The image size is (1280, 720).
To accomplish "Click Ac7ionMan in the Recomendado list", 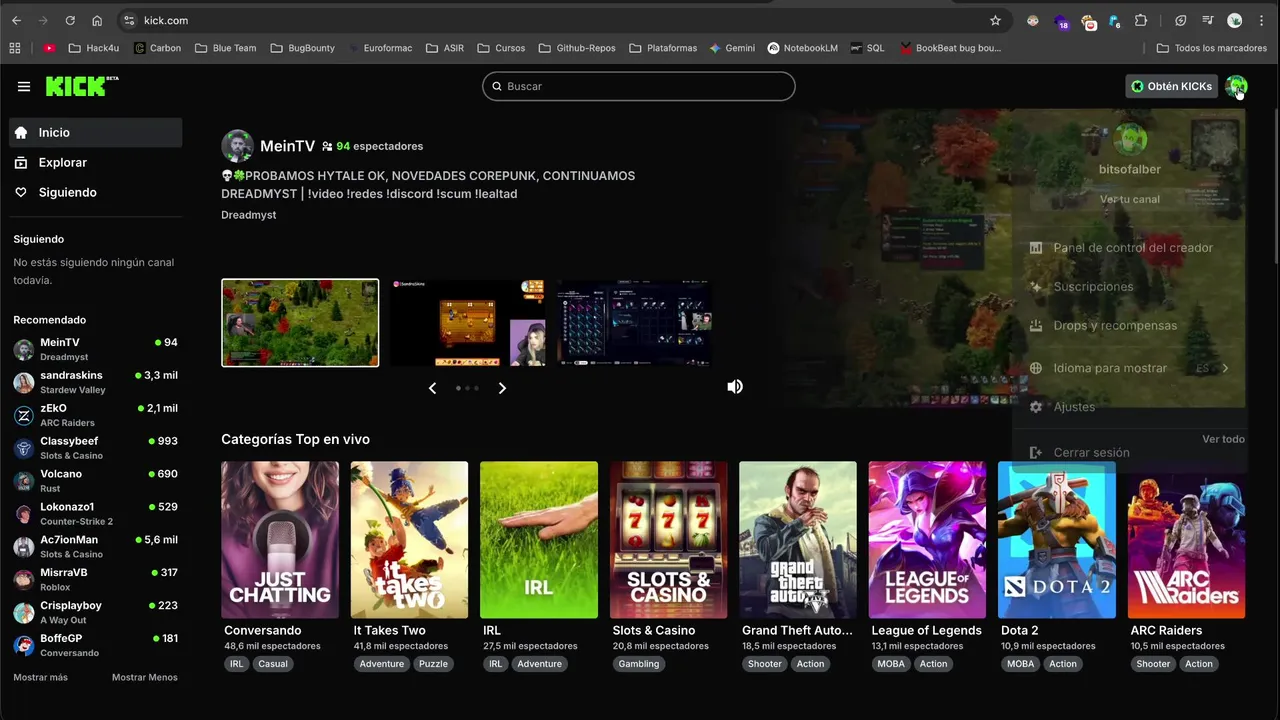I will [x=96, y=547].
